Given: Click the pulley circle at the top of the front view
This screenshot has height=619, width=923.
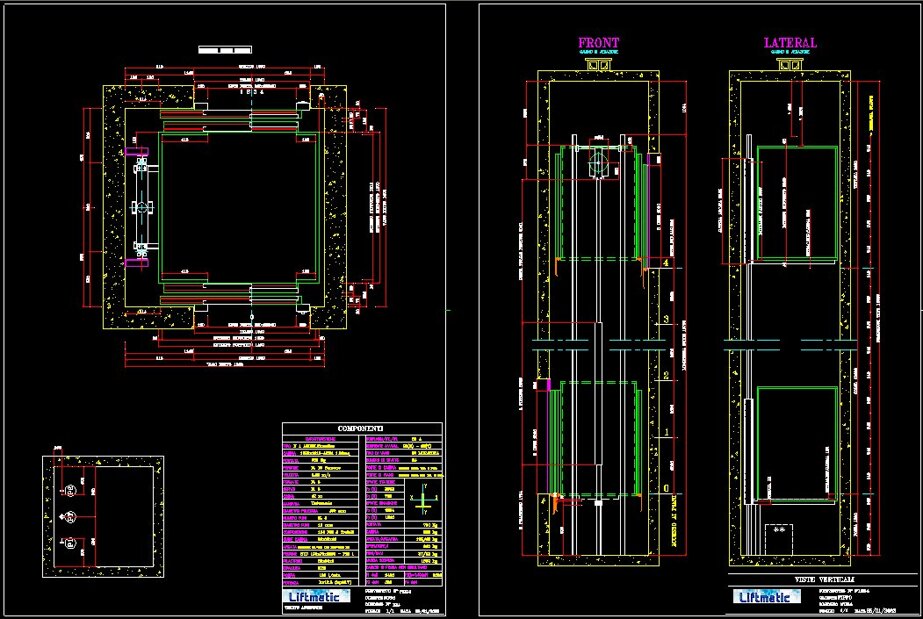Looking at the screenshot, I should click(599, 164).
